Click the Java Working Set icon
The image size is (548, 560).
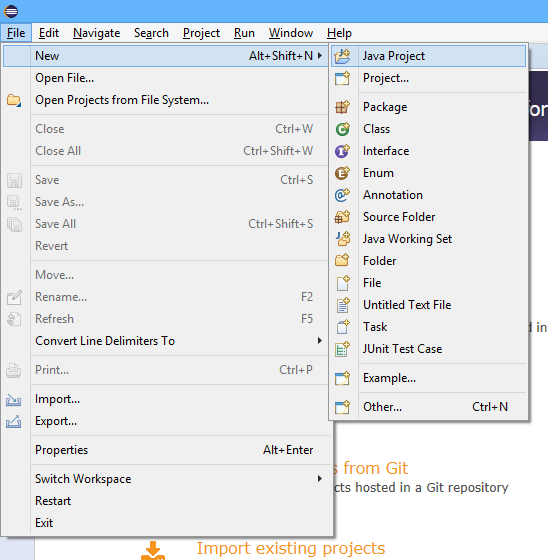[343, 239]
